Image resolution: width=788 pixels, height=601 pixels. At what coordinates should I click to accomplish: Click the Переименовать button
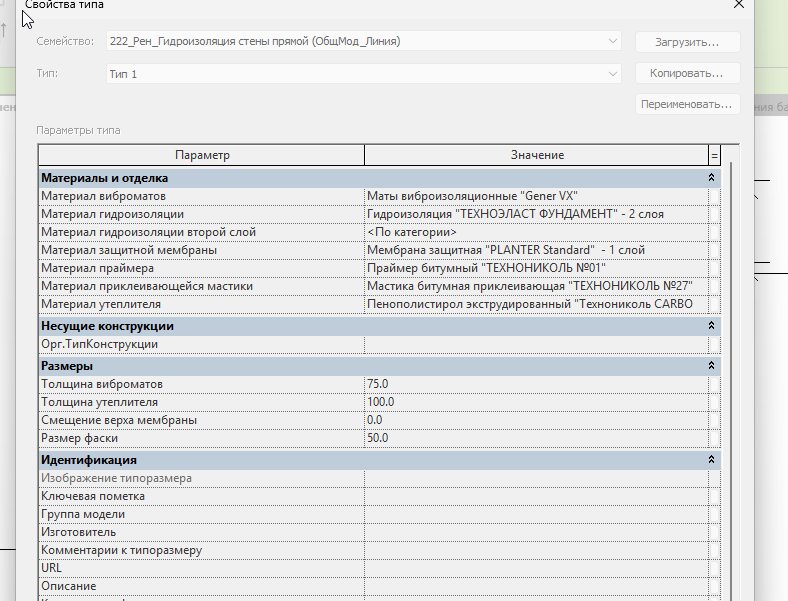[687, 105]
